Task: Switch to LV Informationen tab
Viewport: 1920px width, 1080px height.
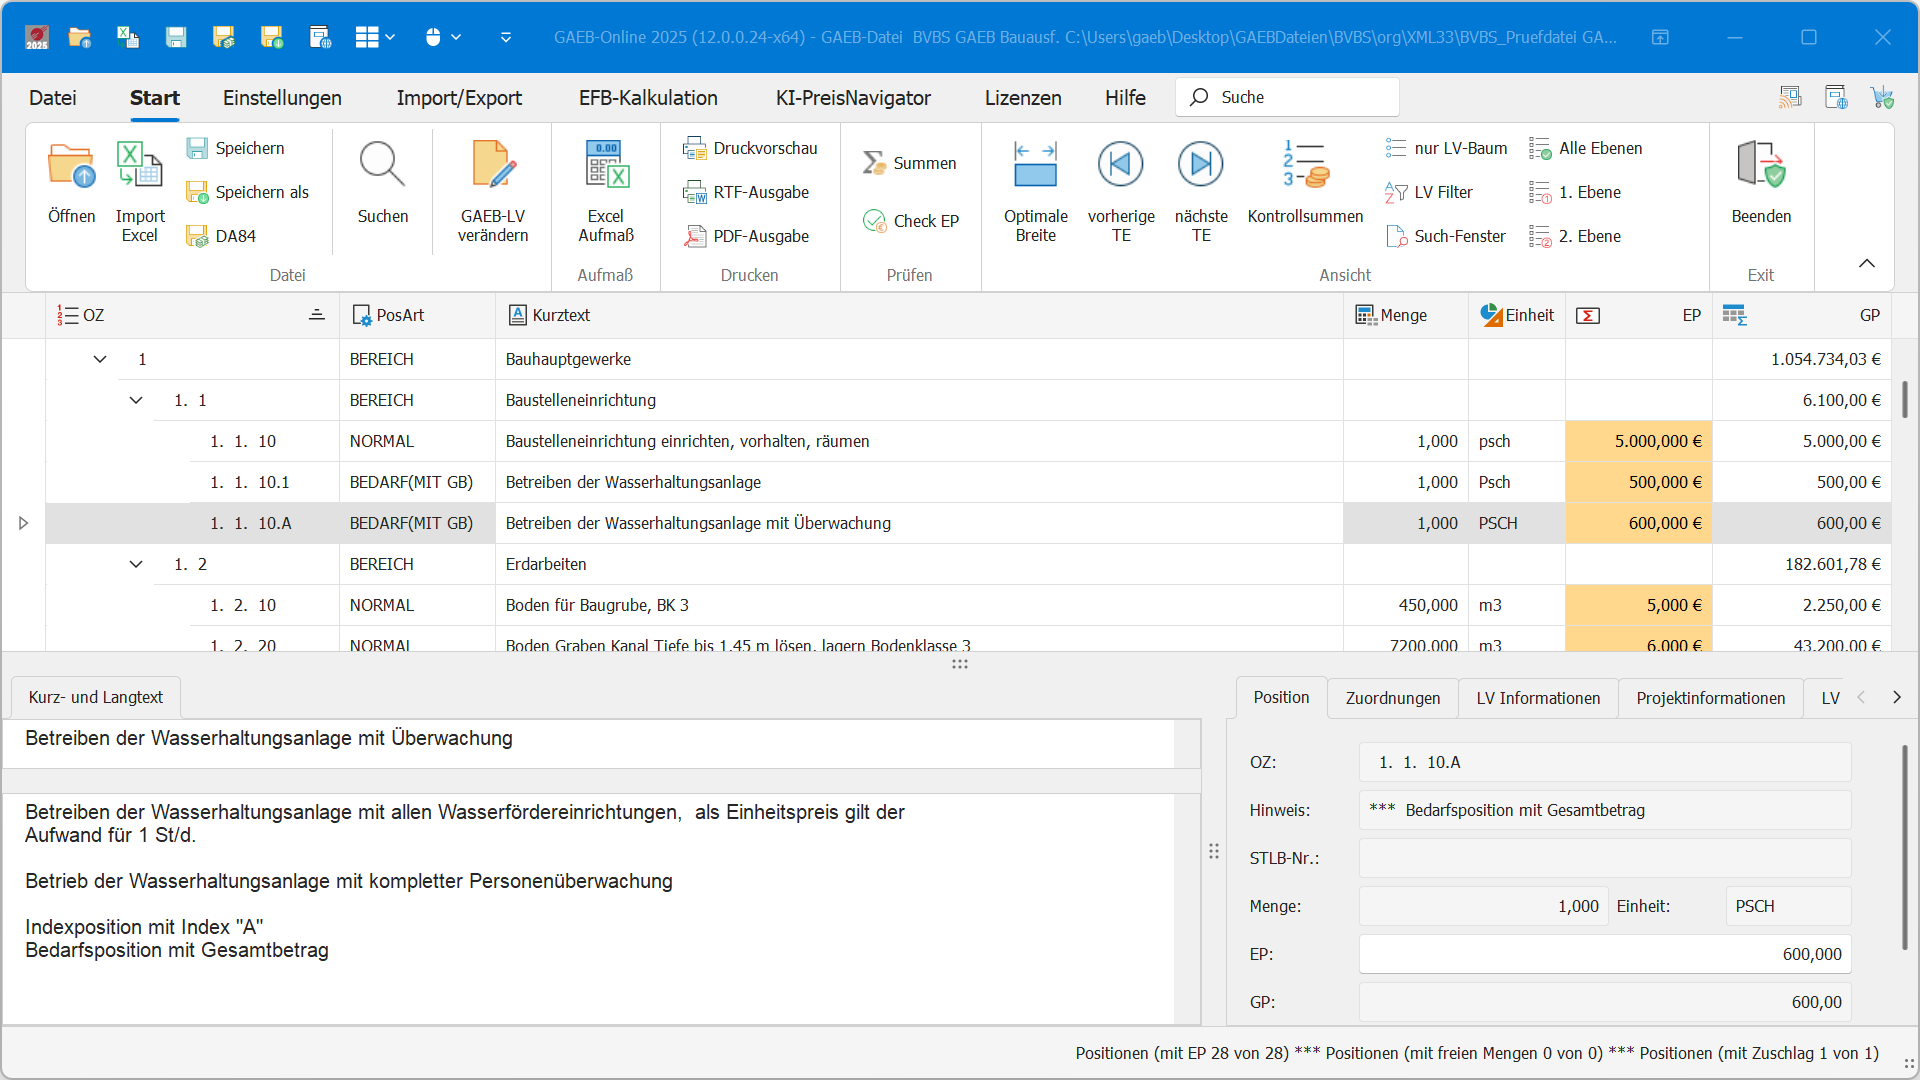Action: [x=1537, y=698]
